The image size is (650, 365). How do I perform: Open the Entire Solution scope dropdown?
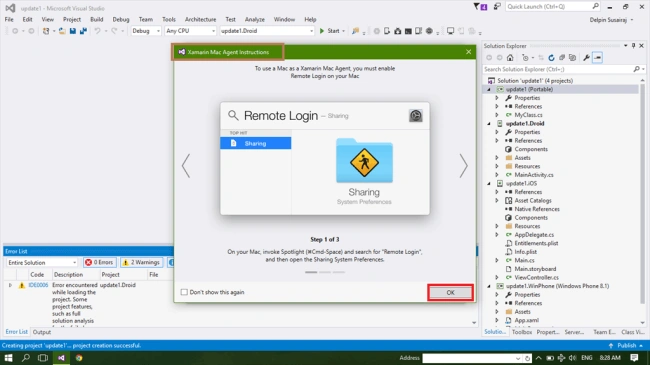point(42,263)
